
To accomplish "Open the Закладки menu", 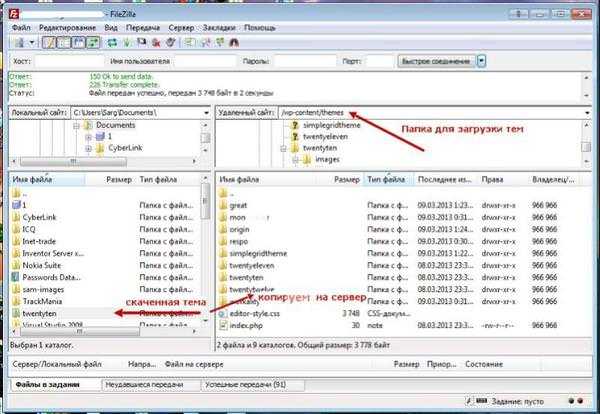I will click(x=219, y=28).
